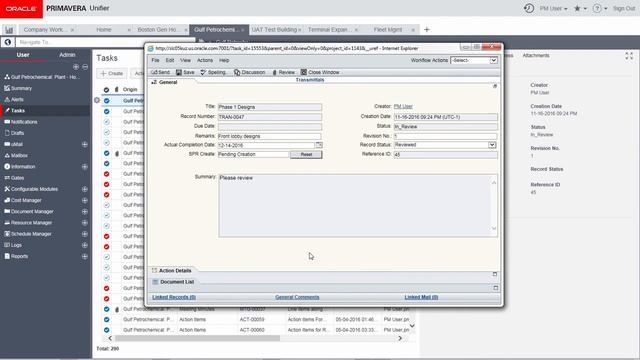Open the calendar picker for Actual Completion Date
The width and height of the screenshot is (640, 360).
(319, 145)
